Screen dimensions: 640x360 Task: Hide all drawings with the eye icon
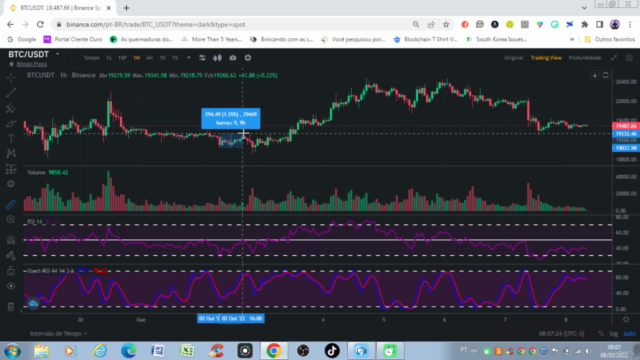pos(11,286)
